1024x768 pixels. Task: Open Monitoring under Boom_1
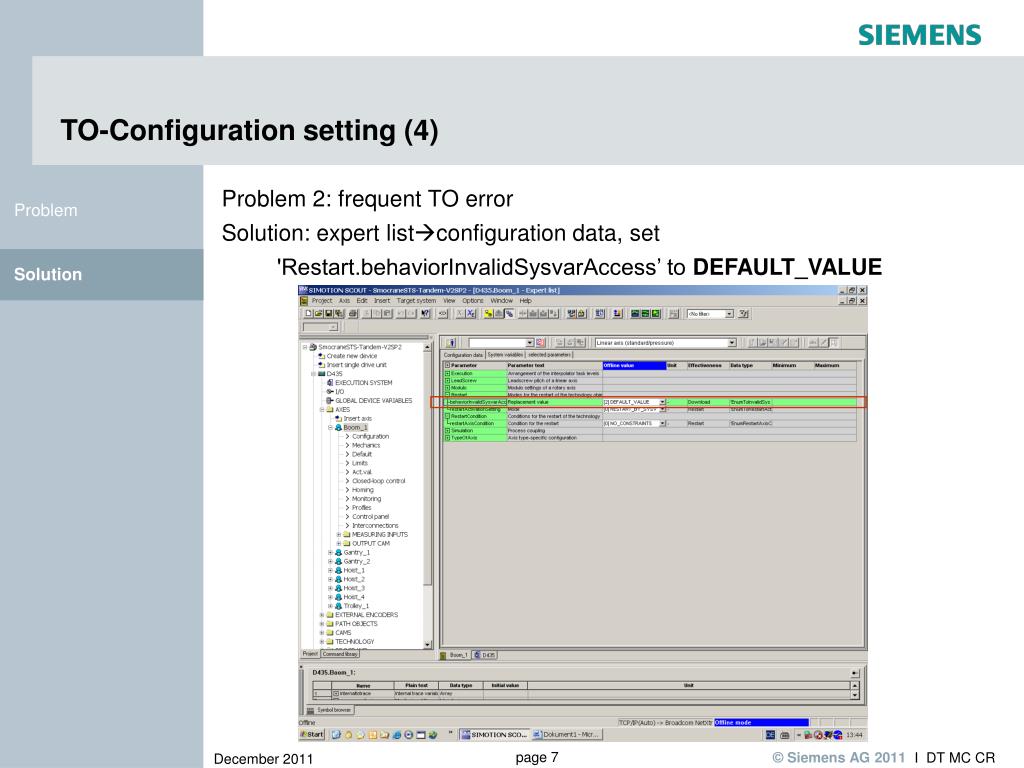[x=366, y=499]
